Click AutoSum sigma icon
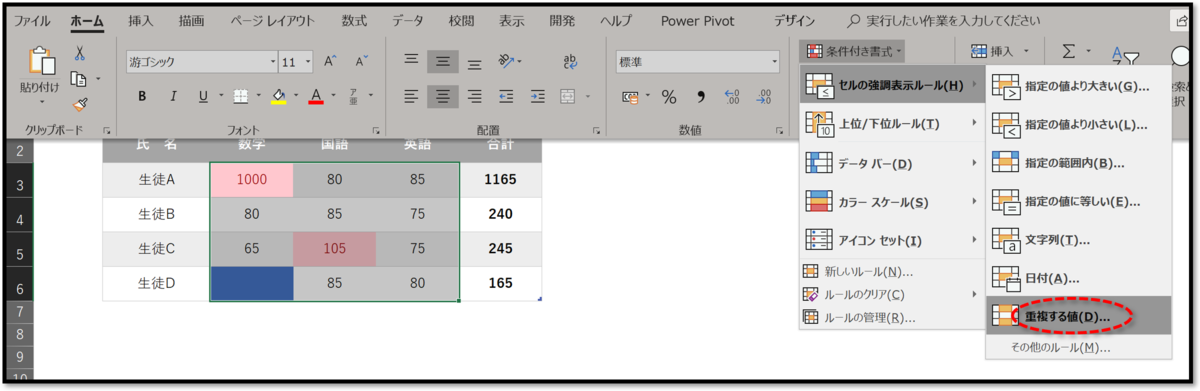 [x=1069, y=51]
